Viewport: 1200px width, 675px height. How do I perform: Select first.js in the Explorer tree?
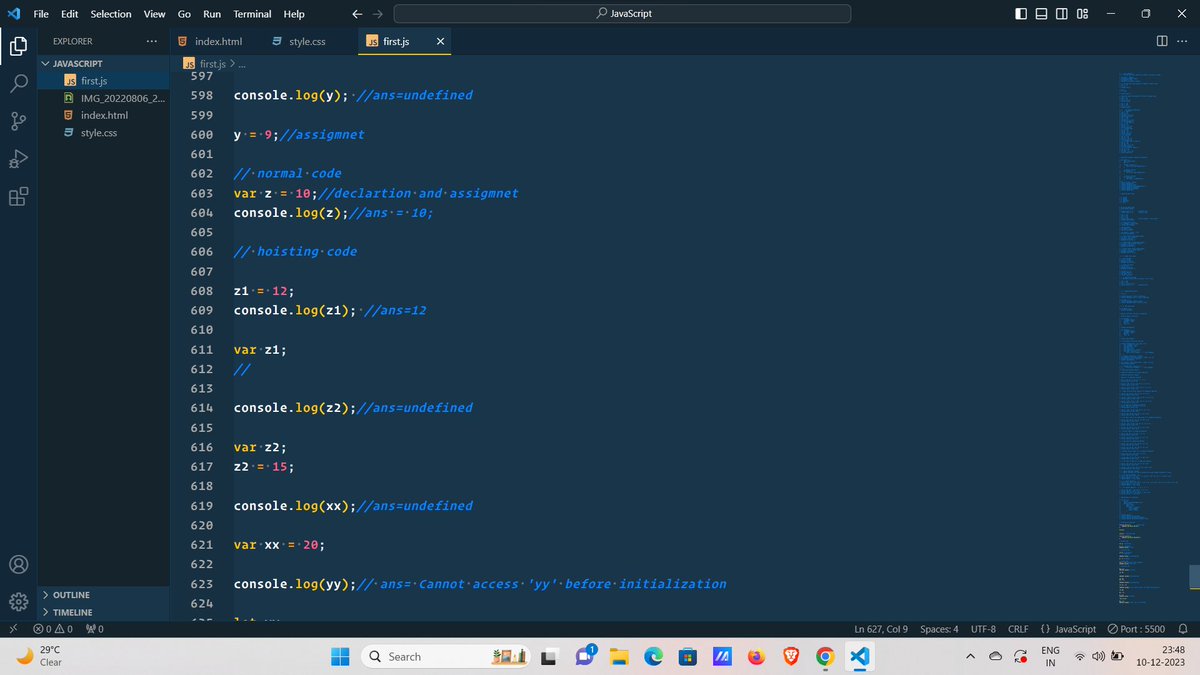pyautogui.click(x=104, y=80)
